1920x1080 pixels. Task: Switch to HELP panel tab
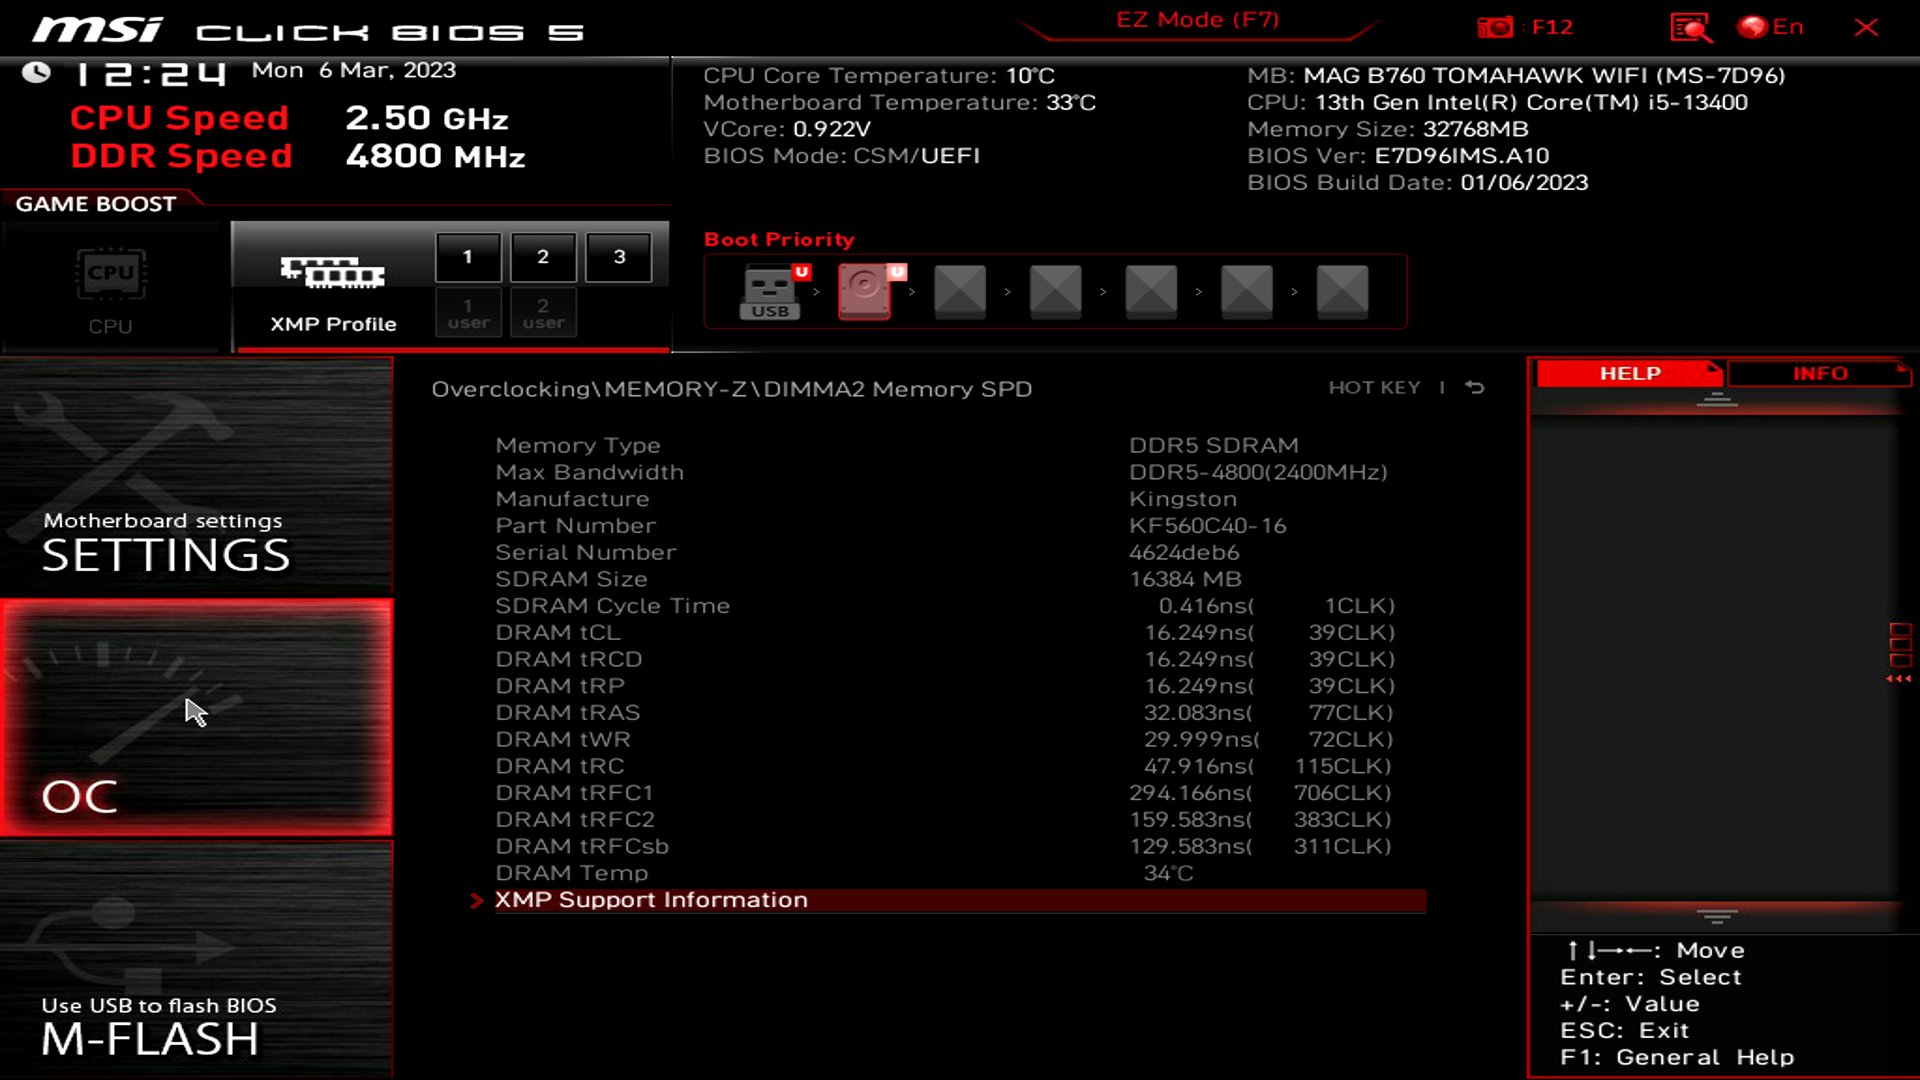(x=1630, y=373)
